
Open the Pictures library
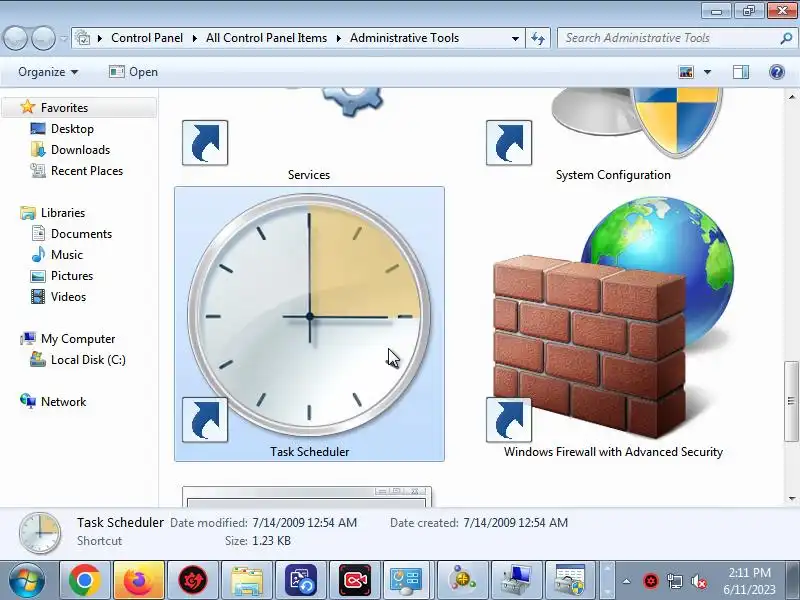click(x=72, y=276)
